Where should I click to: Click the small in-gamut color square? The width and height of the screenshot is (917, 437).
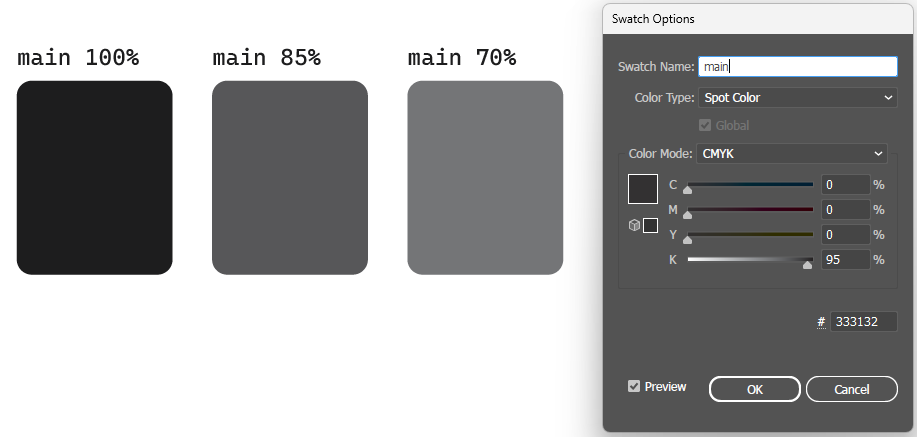point(650,225)
